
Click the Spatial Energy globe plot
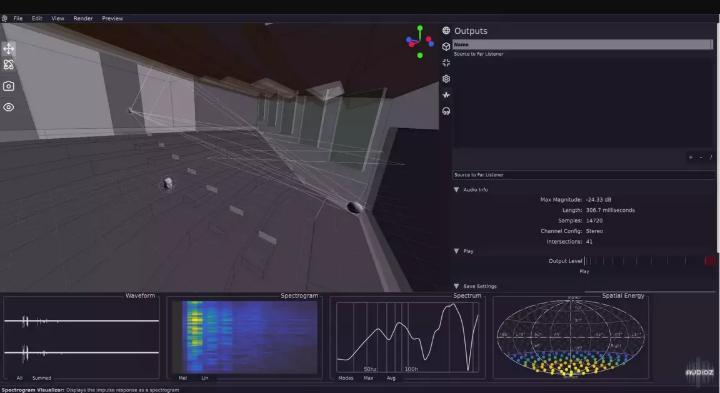click(571, 338)
